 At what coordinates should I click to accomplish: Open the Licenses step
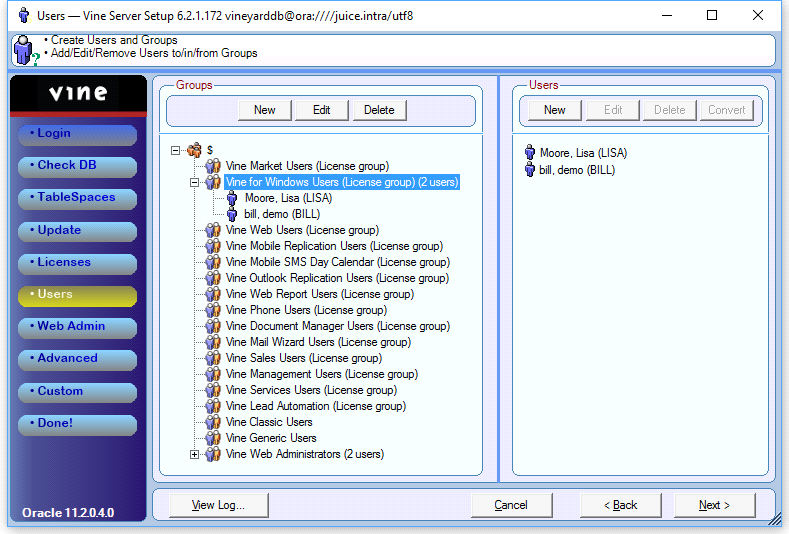pyautogui.click(x=77, y=263)
